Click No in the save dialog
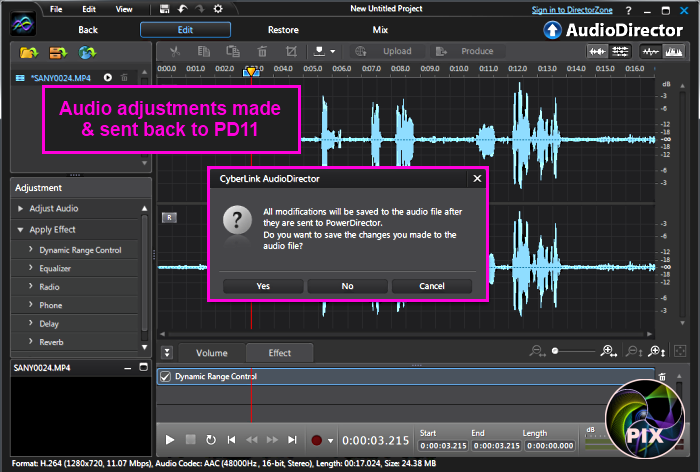Screen dimensions: 700x472 347,286
